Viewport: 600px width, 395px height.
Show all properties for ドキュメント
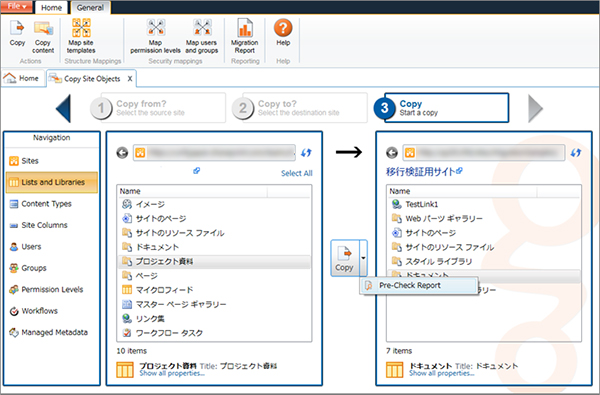tap(442, 373)
